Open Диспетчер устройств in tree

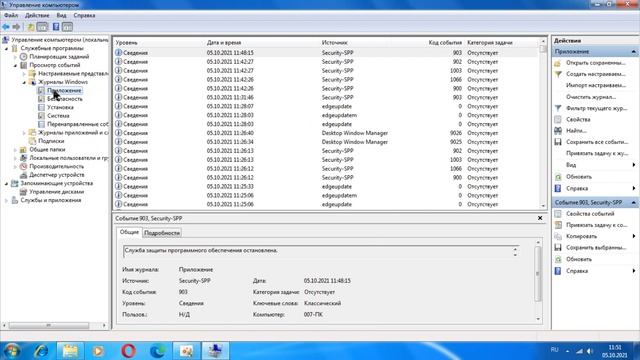click(x=57, y=175)
